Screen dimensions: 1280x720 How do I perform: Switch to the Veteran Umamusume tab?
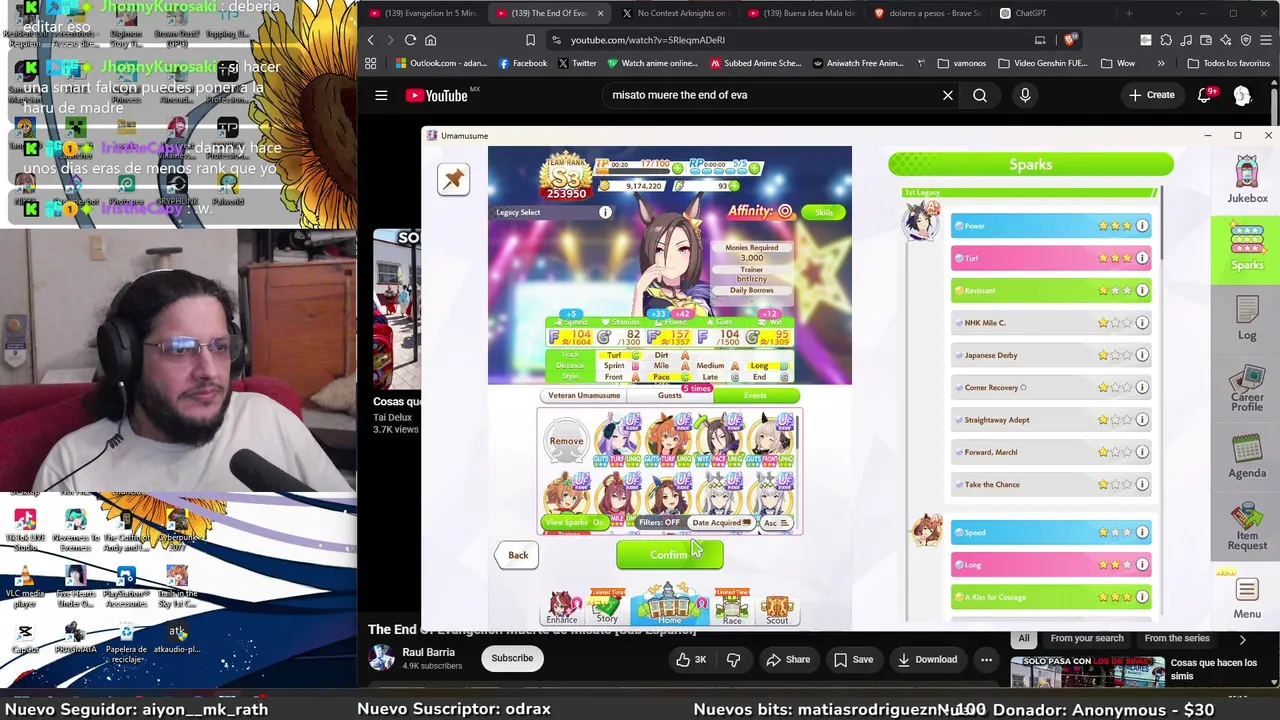point(584,396)
